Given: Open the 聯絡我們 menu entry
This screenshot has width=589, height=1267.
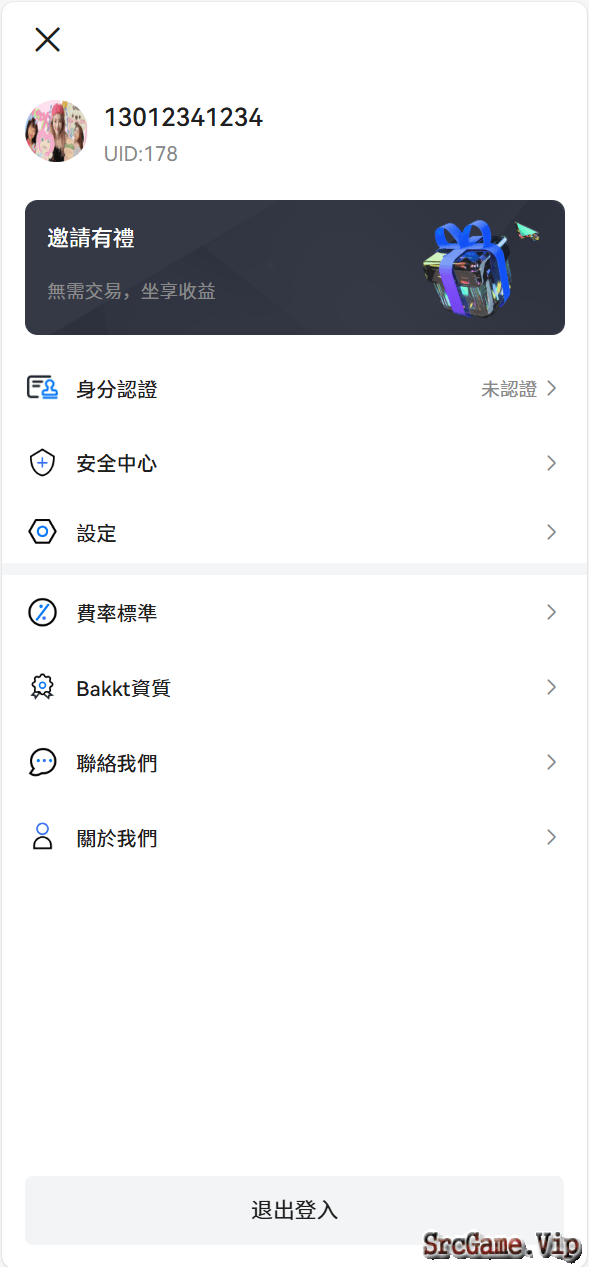Looking at the screenshot, I should click(294, 762).
